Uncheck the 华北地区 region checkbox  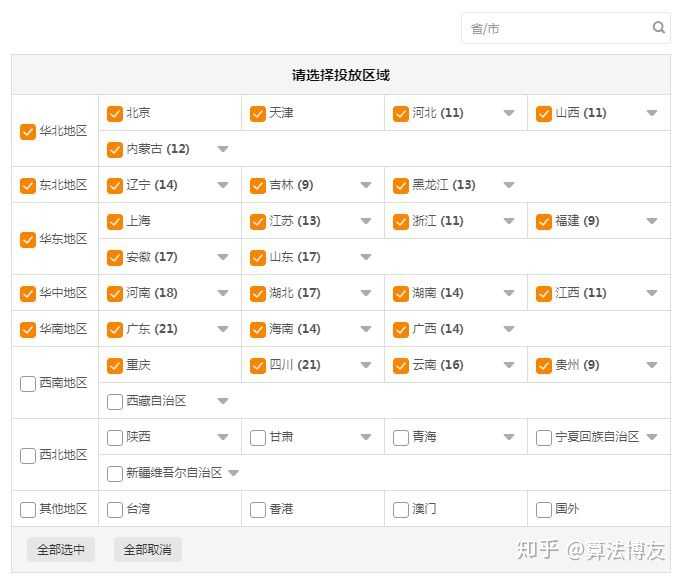click(28, 131)
